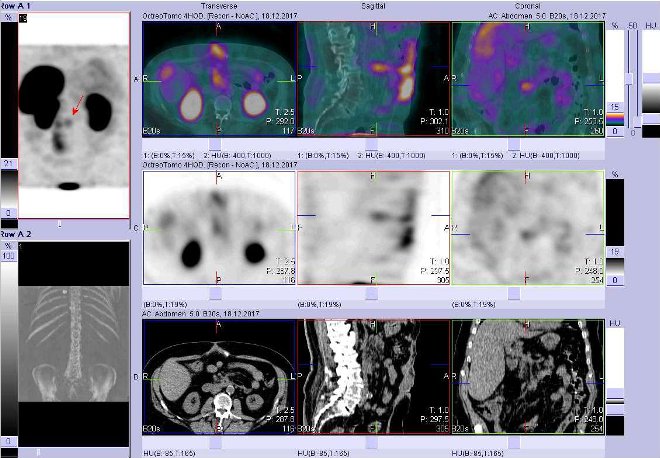Select the Row A 1 MIP projection image
Viewport: 660px width, 458px height.
[74, 115]
